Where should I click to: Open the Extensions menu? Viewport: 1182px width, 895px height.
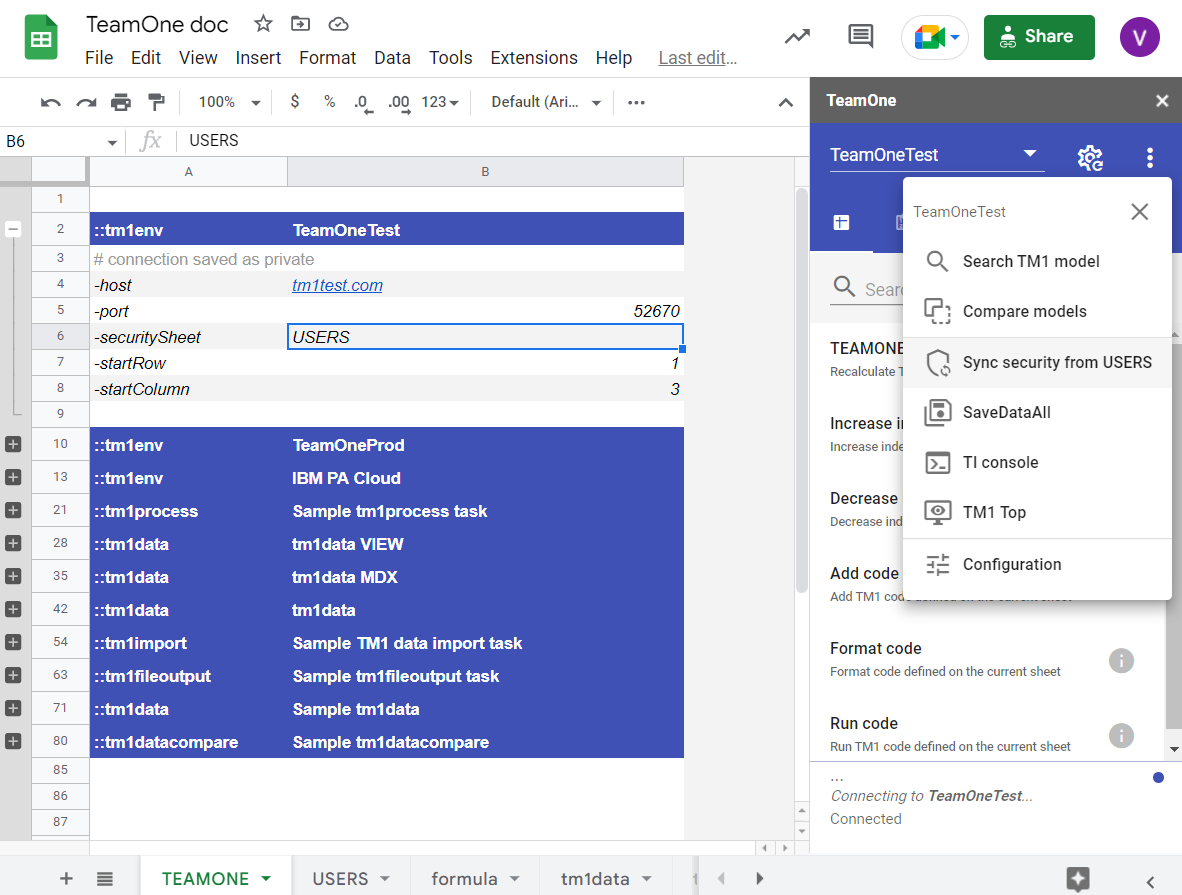click(534, 58)
